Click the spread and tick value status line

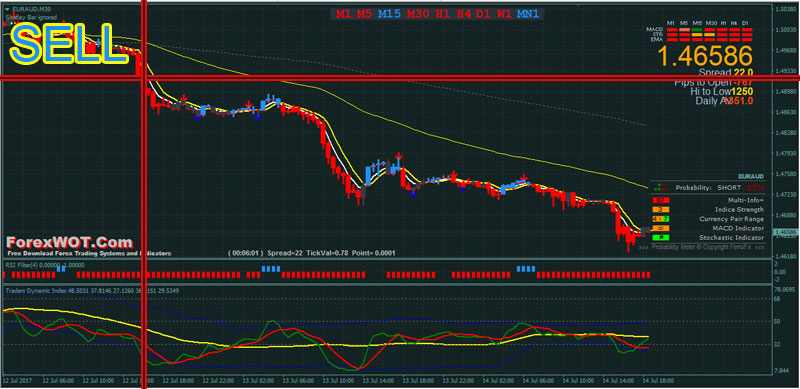pyautogui.click(x=312, y=253)
